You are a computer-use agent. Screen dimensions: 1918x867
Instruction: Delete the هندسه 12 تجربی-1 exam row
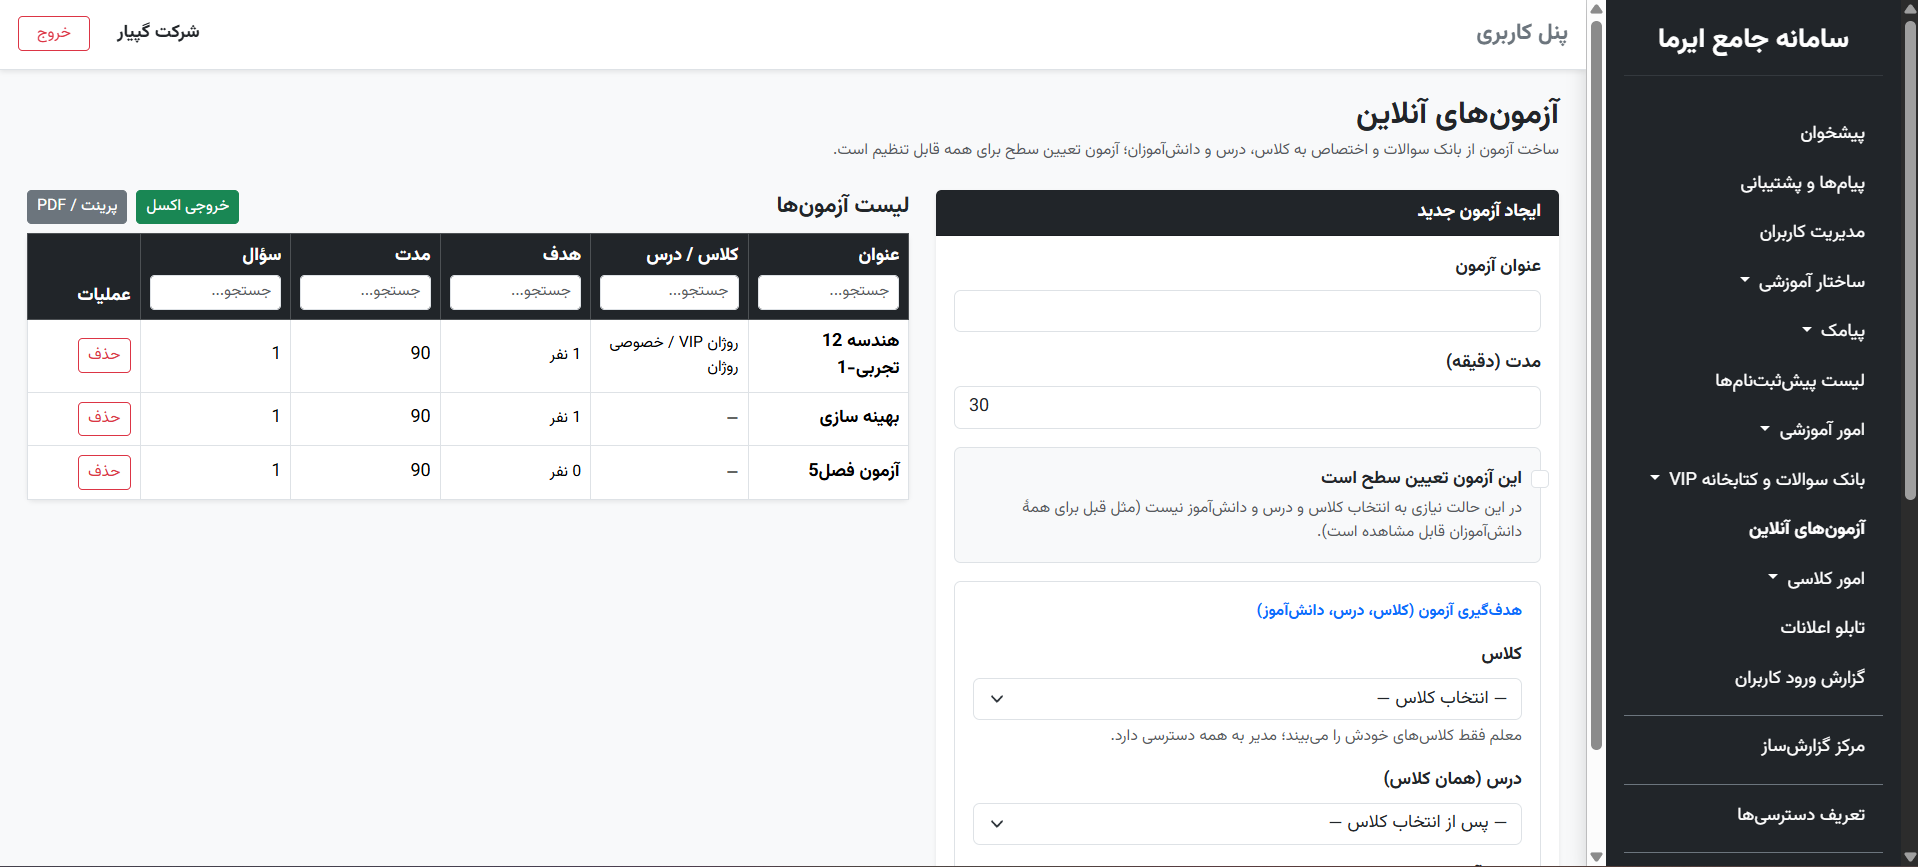tap(104, 355)
